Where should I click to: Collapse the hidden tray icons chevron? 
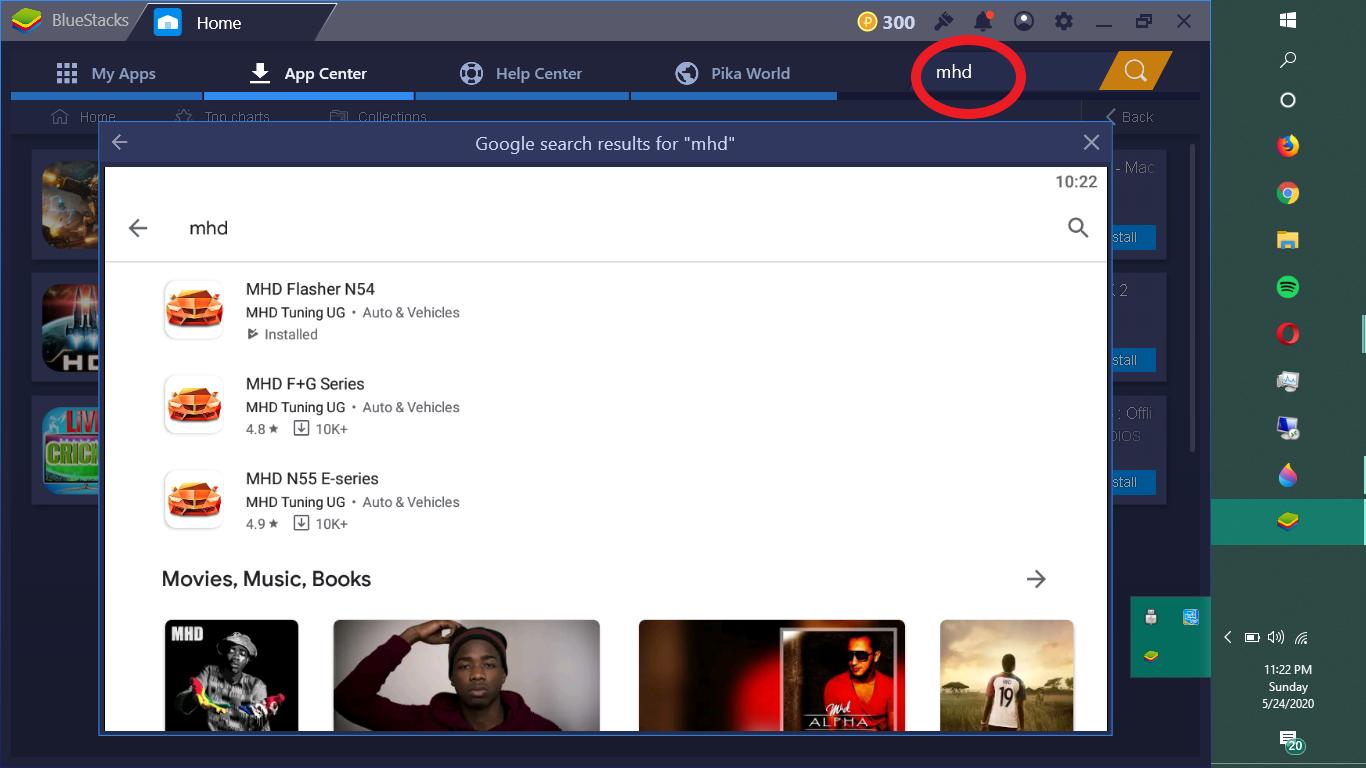pyautogui.click(x=1228, y=637)
